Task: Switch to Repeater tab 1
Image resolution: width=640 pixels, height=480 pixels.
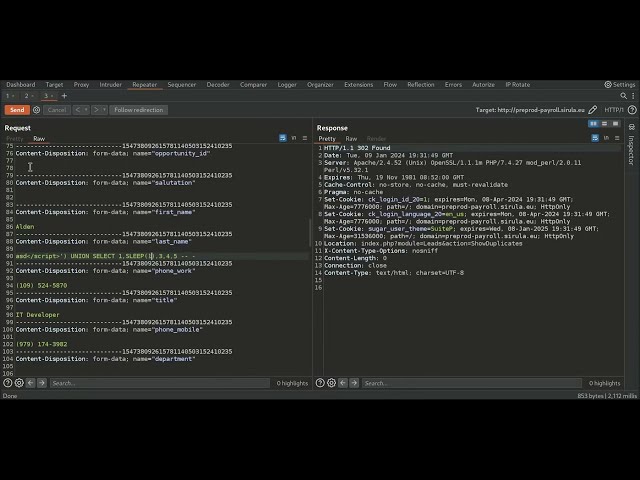Action: 7,96
